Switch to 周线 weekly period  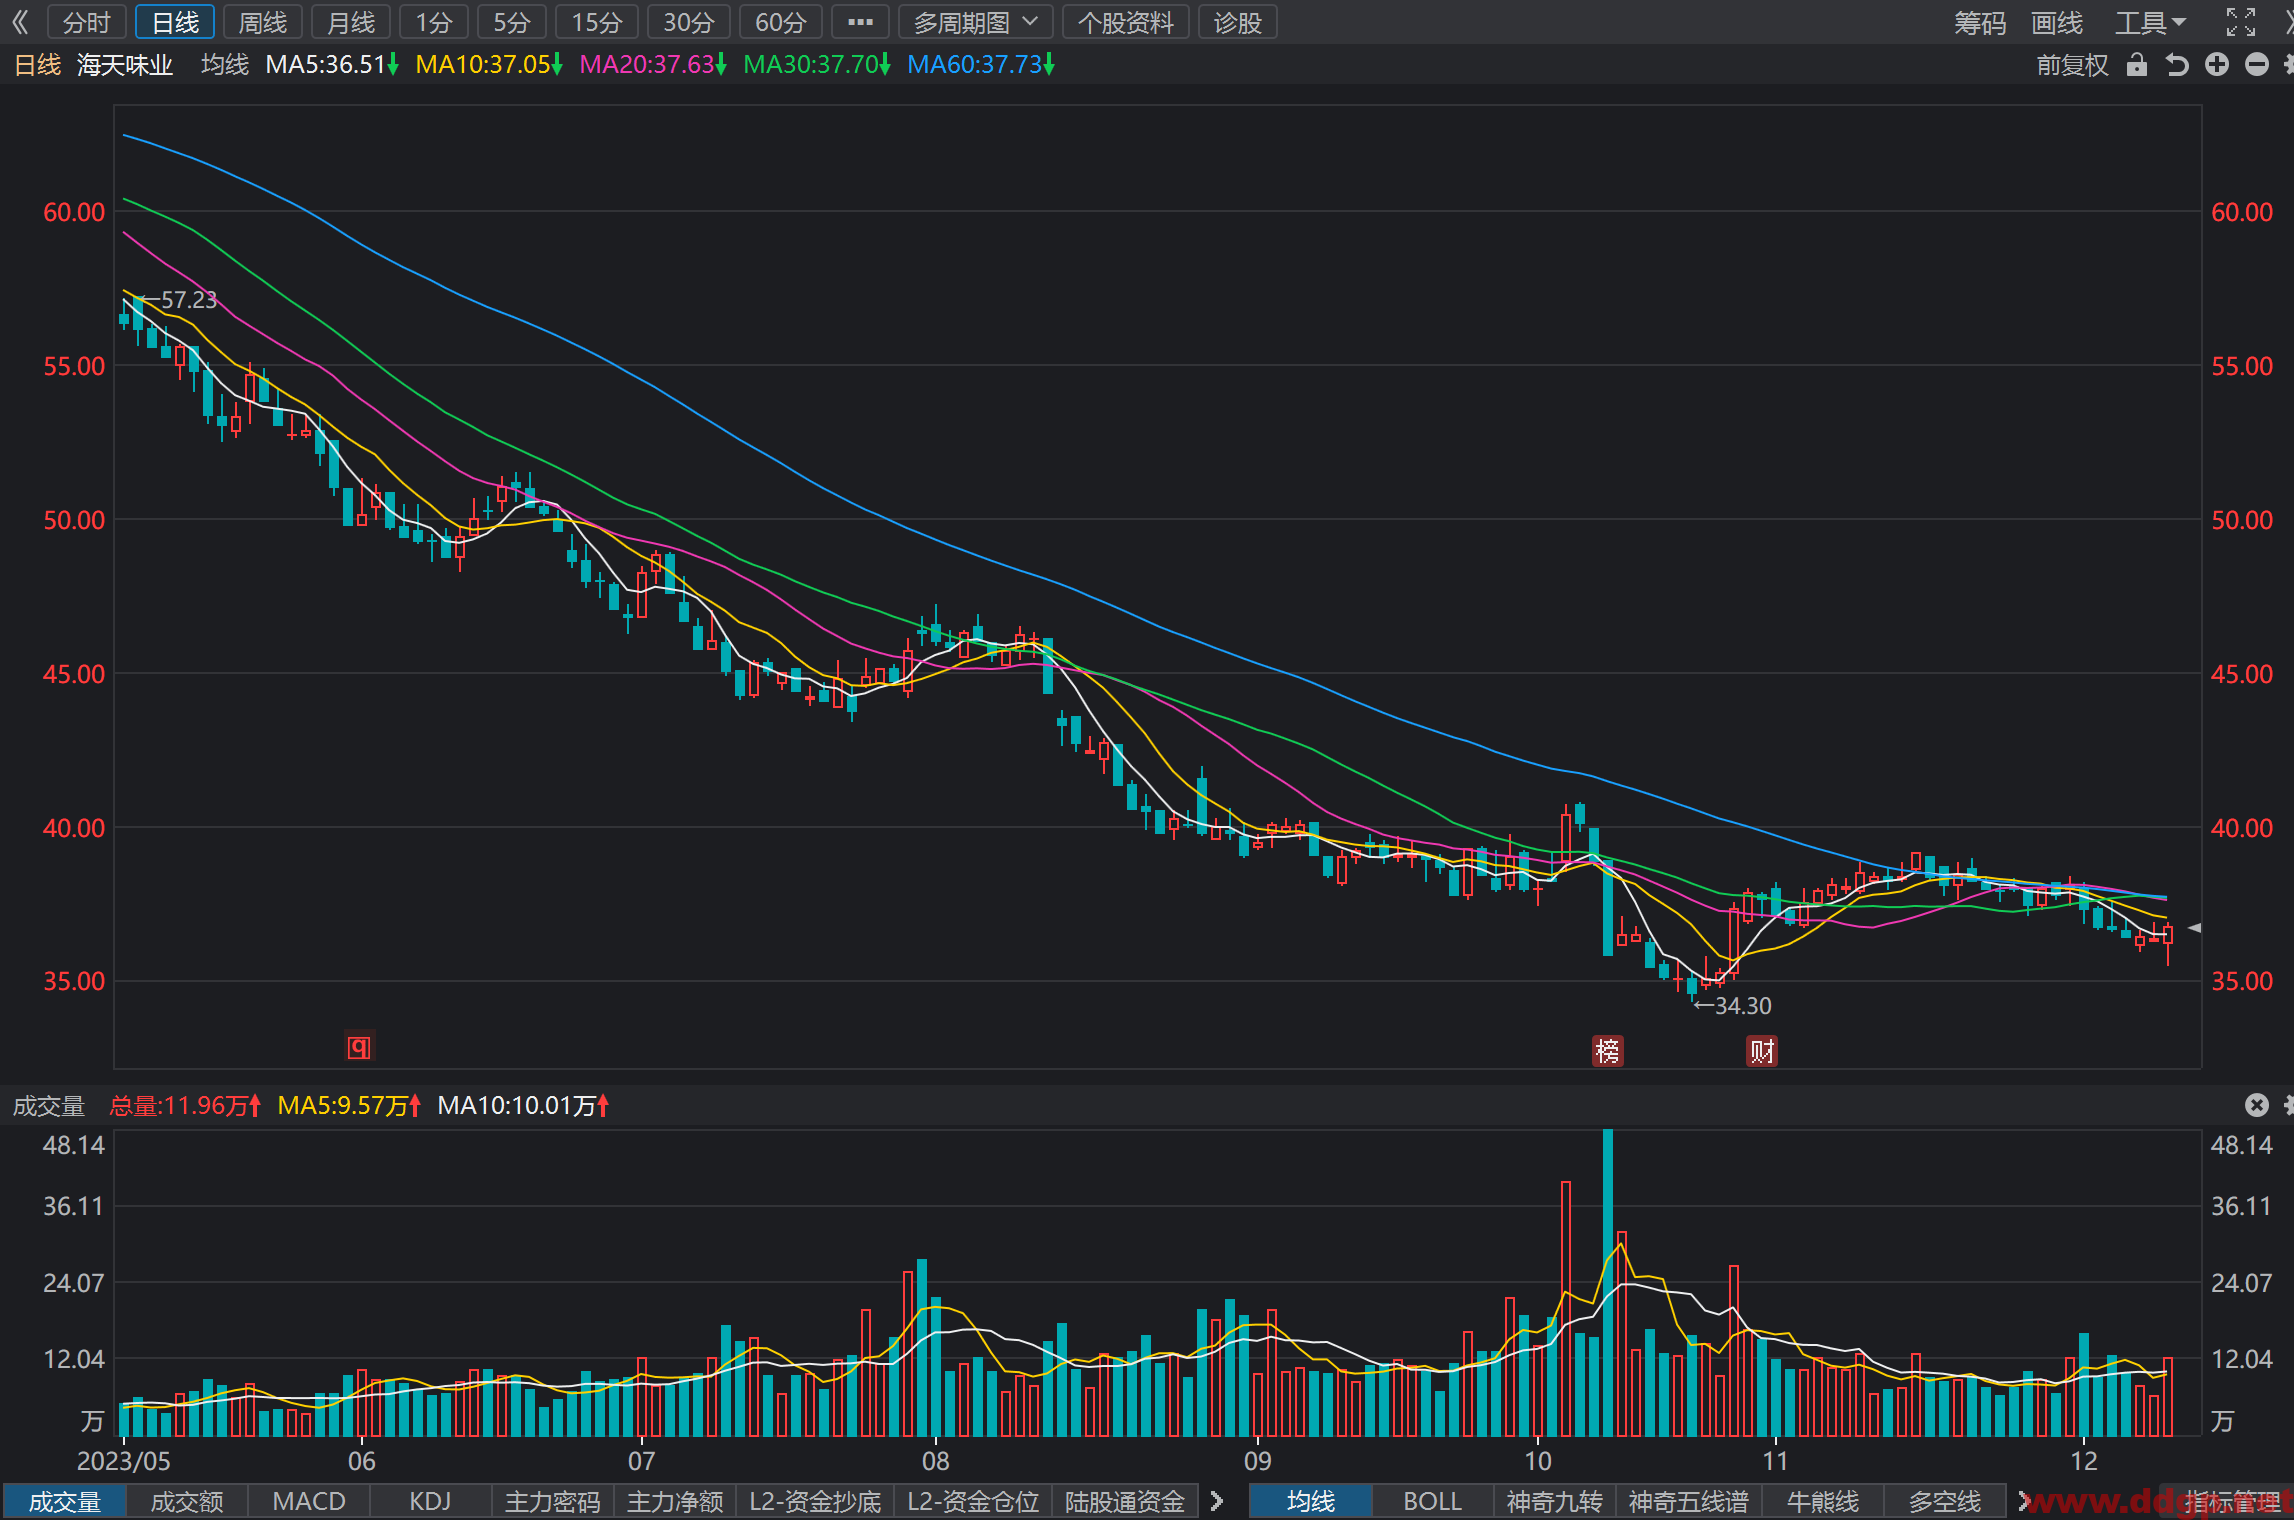[x=263, y=22]
